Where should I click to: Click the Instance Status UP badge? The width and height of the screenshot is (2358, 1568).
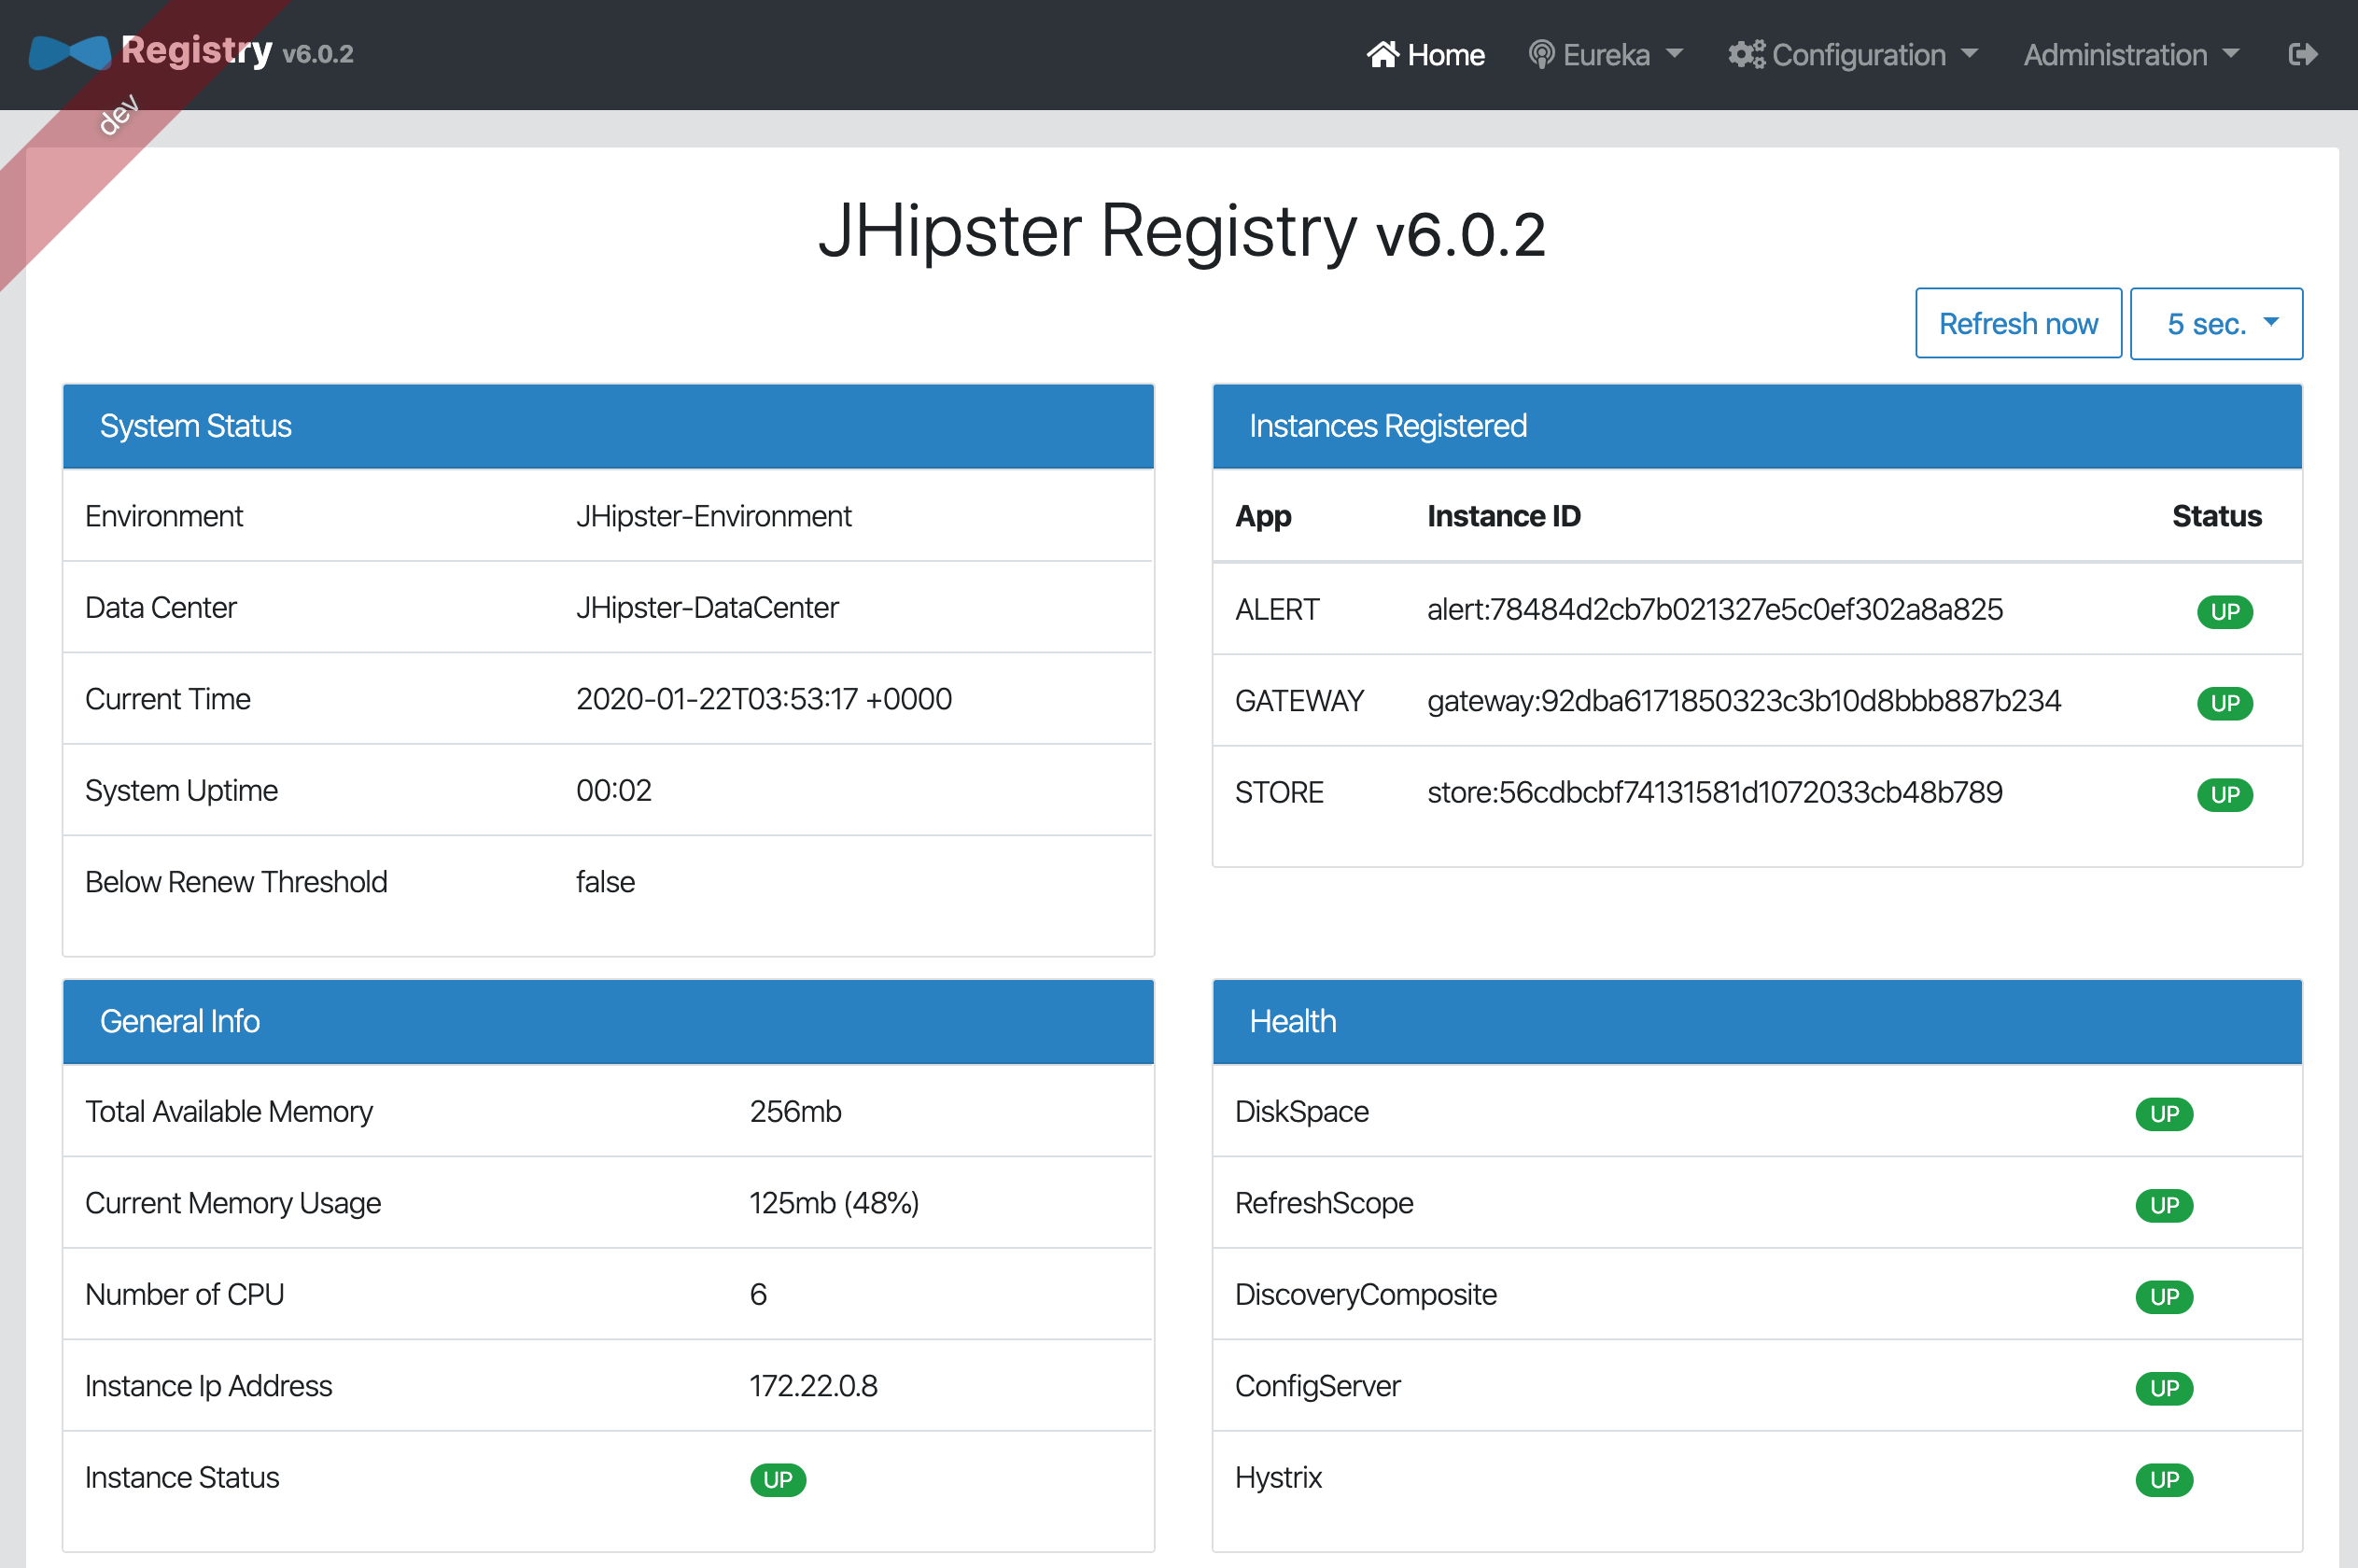coord(778,1479)
